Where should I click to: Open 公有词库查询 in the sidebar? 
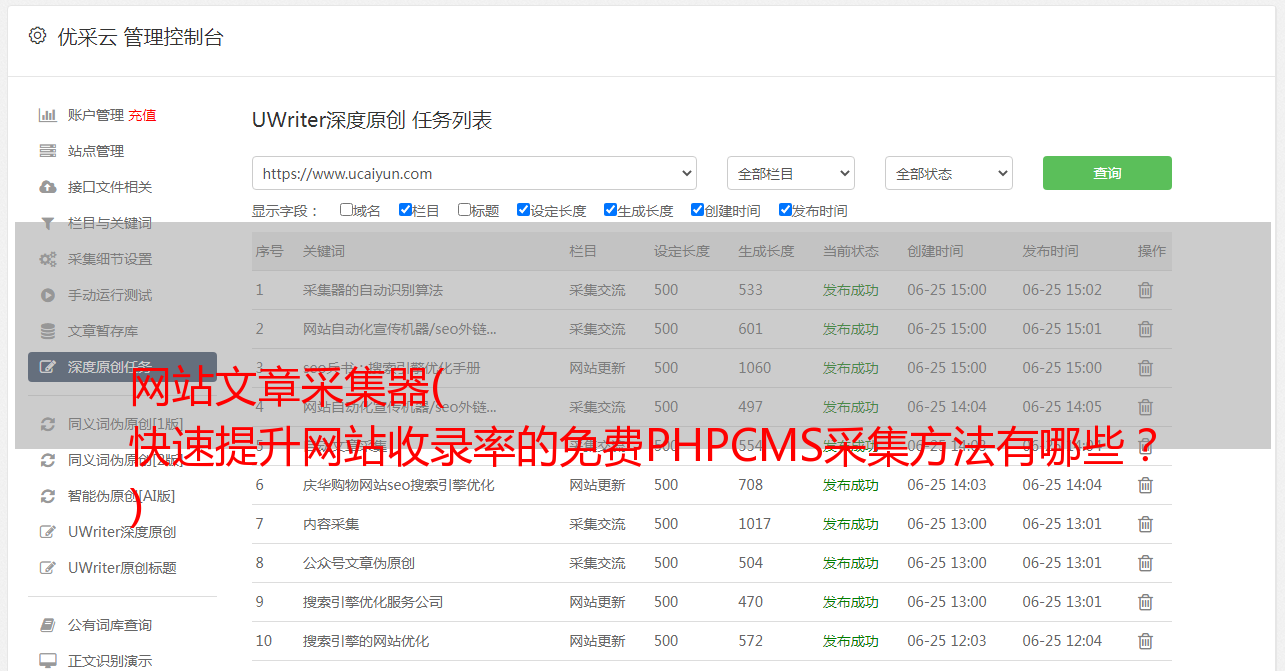(x=110, y=625)
